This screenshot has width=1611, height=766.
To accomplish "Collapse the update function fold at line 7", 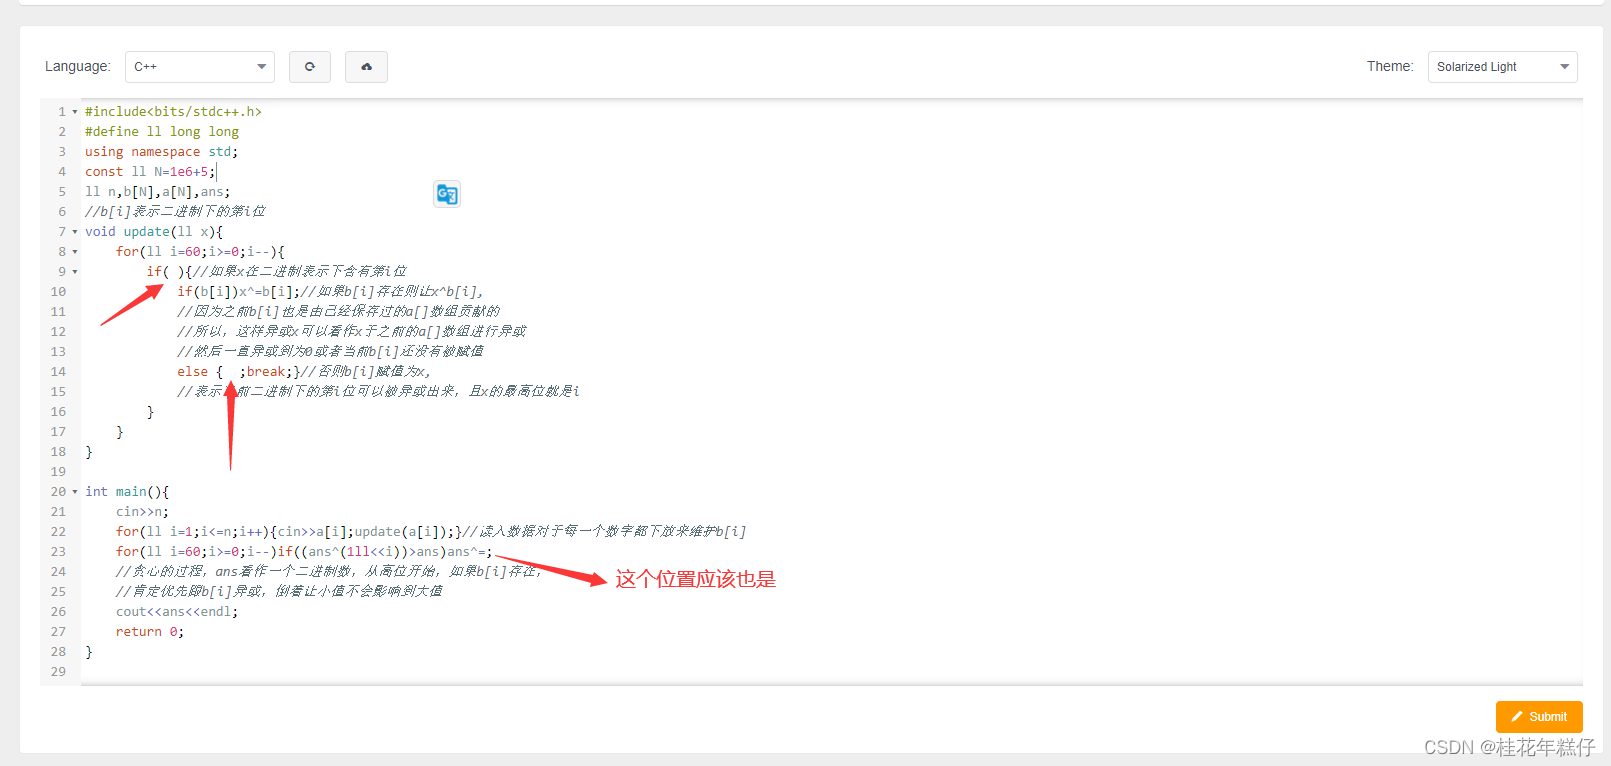I will 75,232.
